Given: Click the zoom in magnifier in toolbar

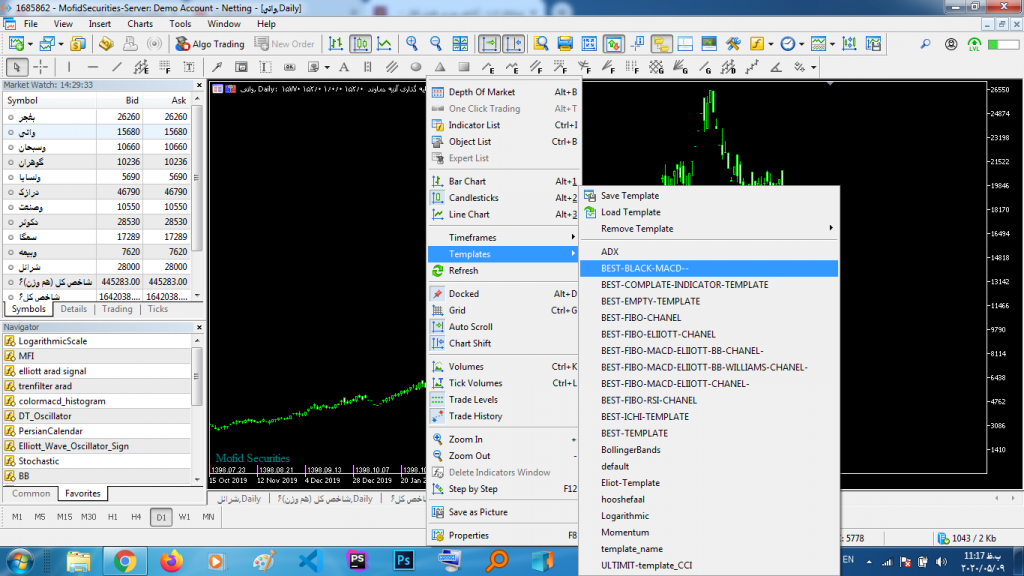Looking at the screenshot, I should [411, 44].
